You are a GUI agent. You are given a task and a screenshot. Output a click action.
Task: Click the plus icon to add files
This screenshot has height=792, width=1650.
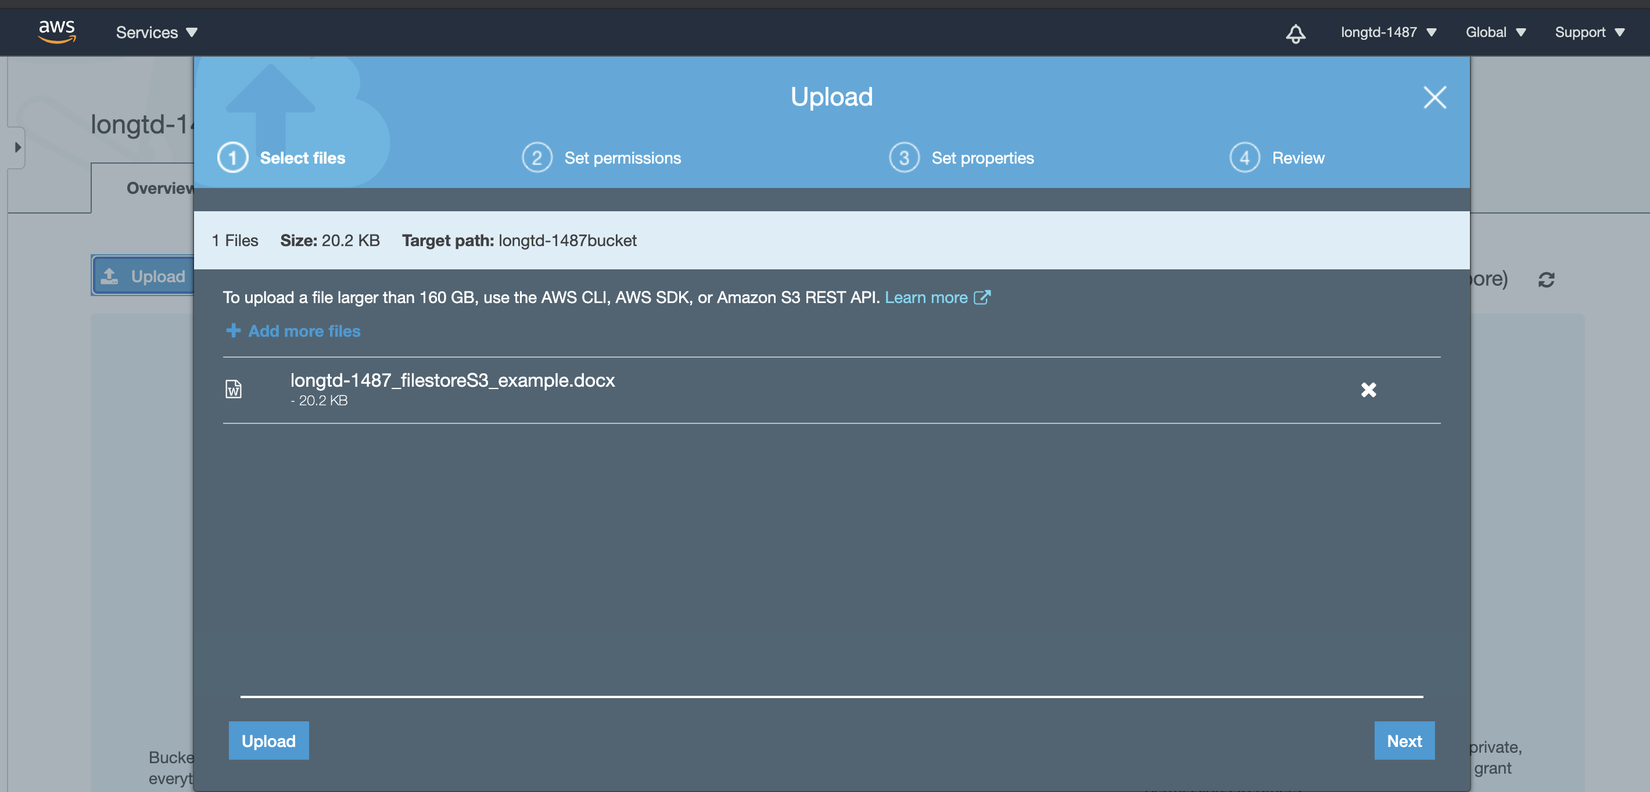pos(233,330)
